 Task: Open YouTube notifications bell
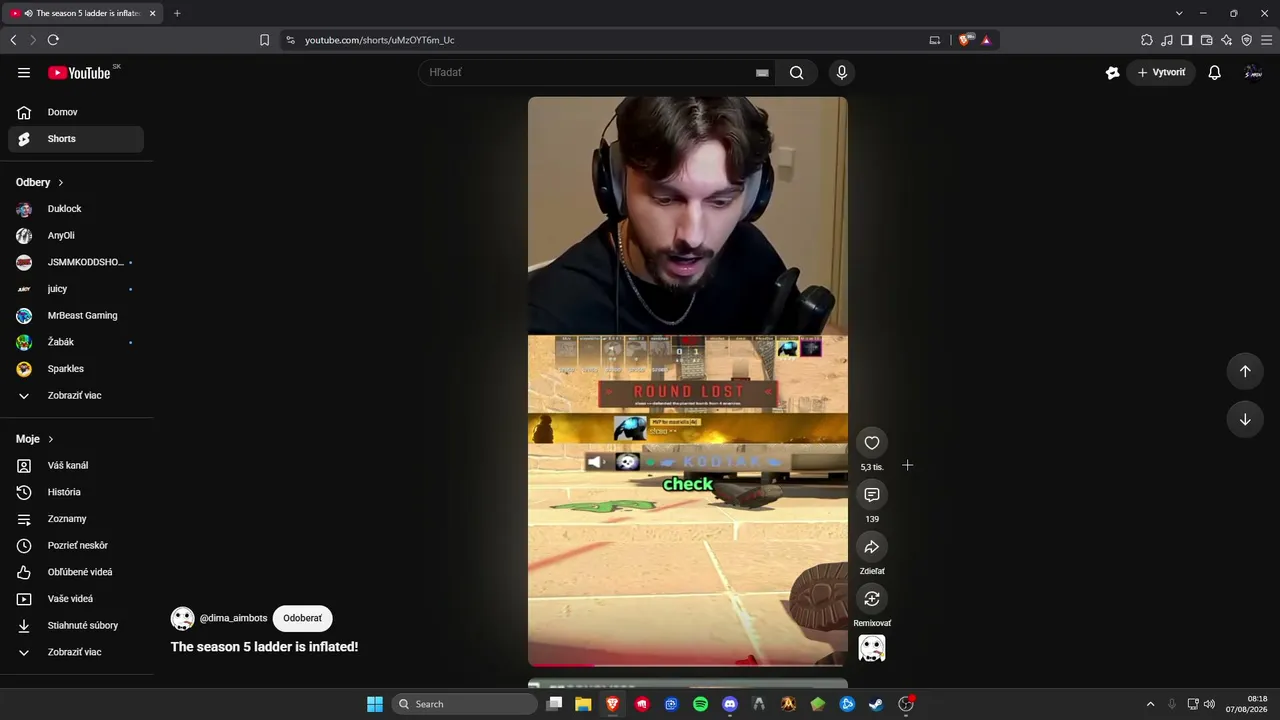[1214, 72]
